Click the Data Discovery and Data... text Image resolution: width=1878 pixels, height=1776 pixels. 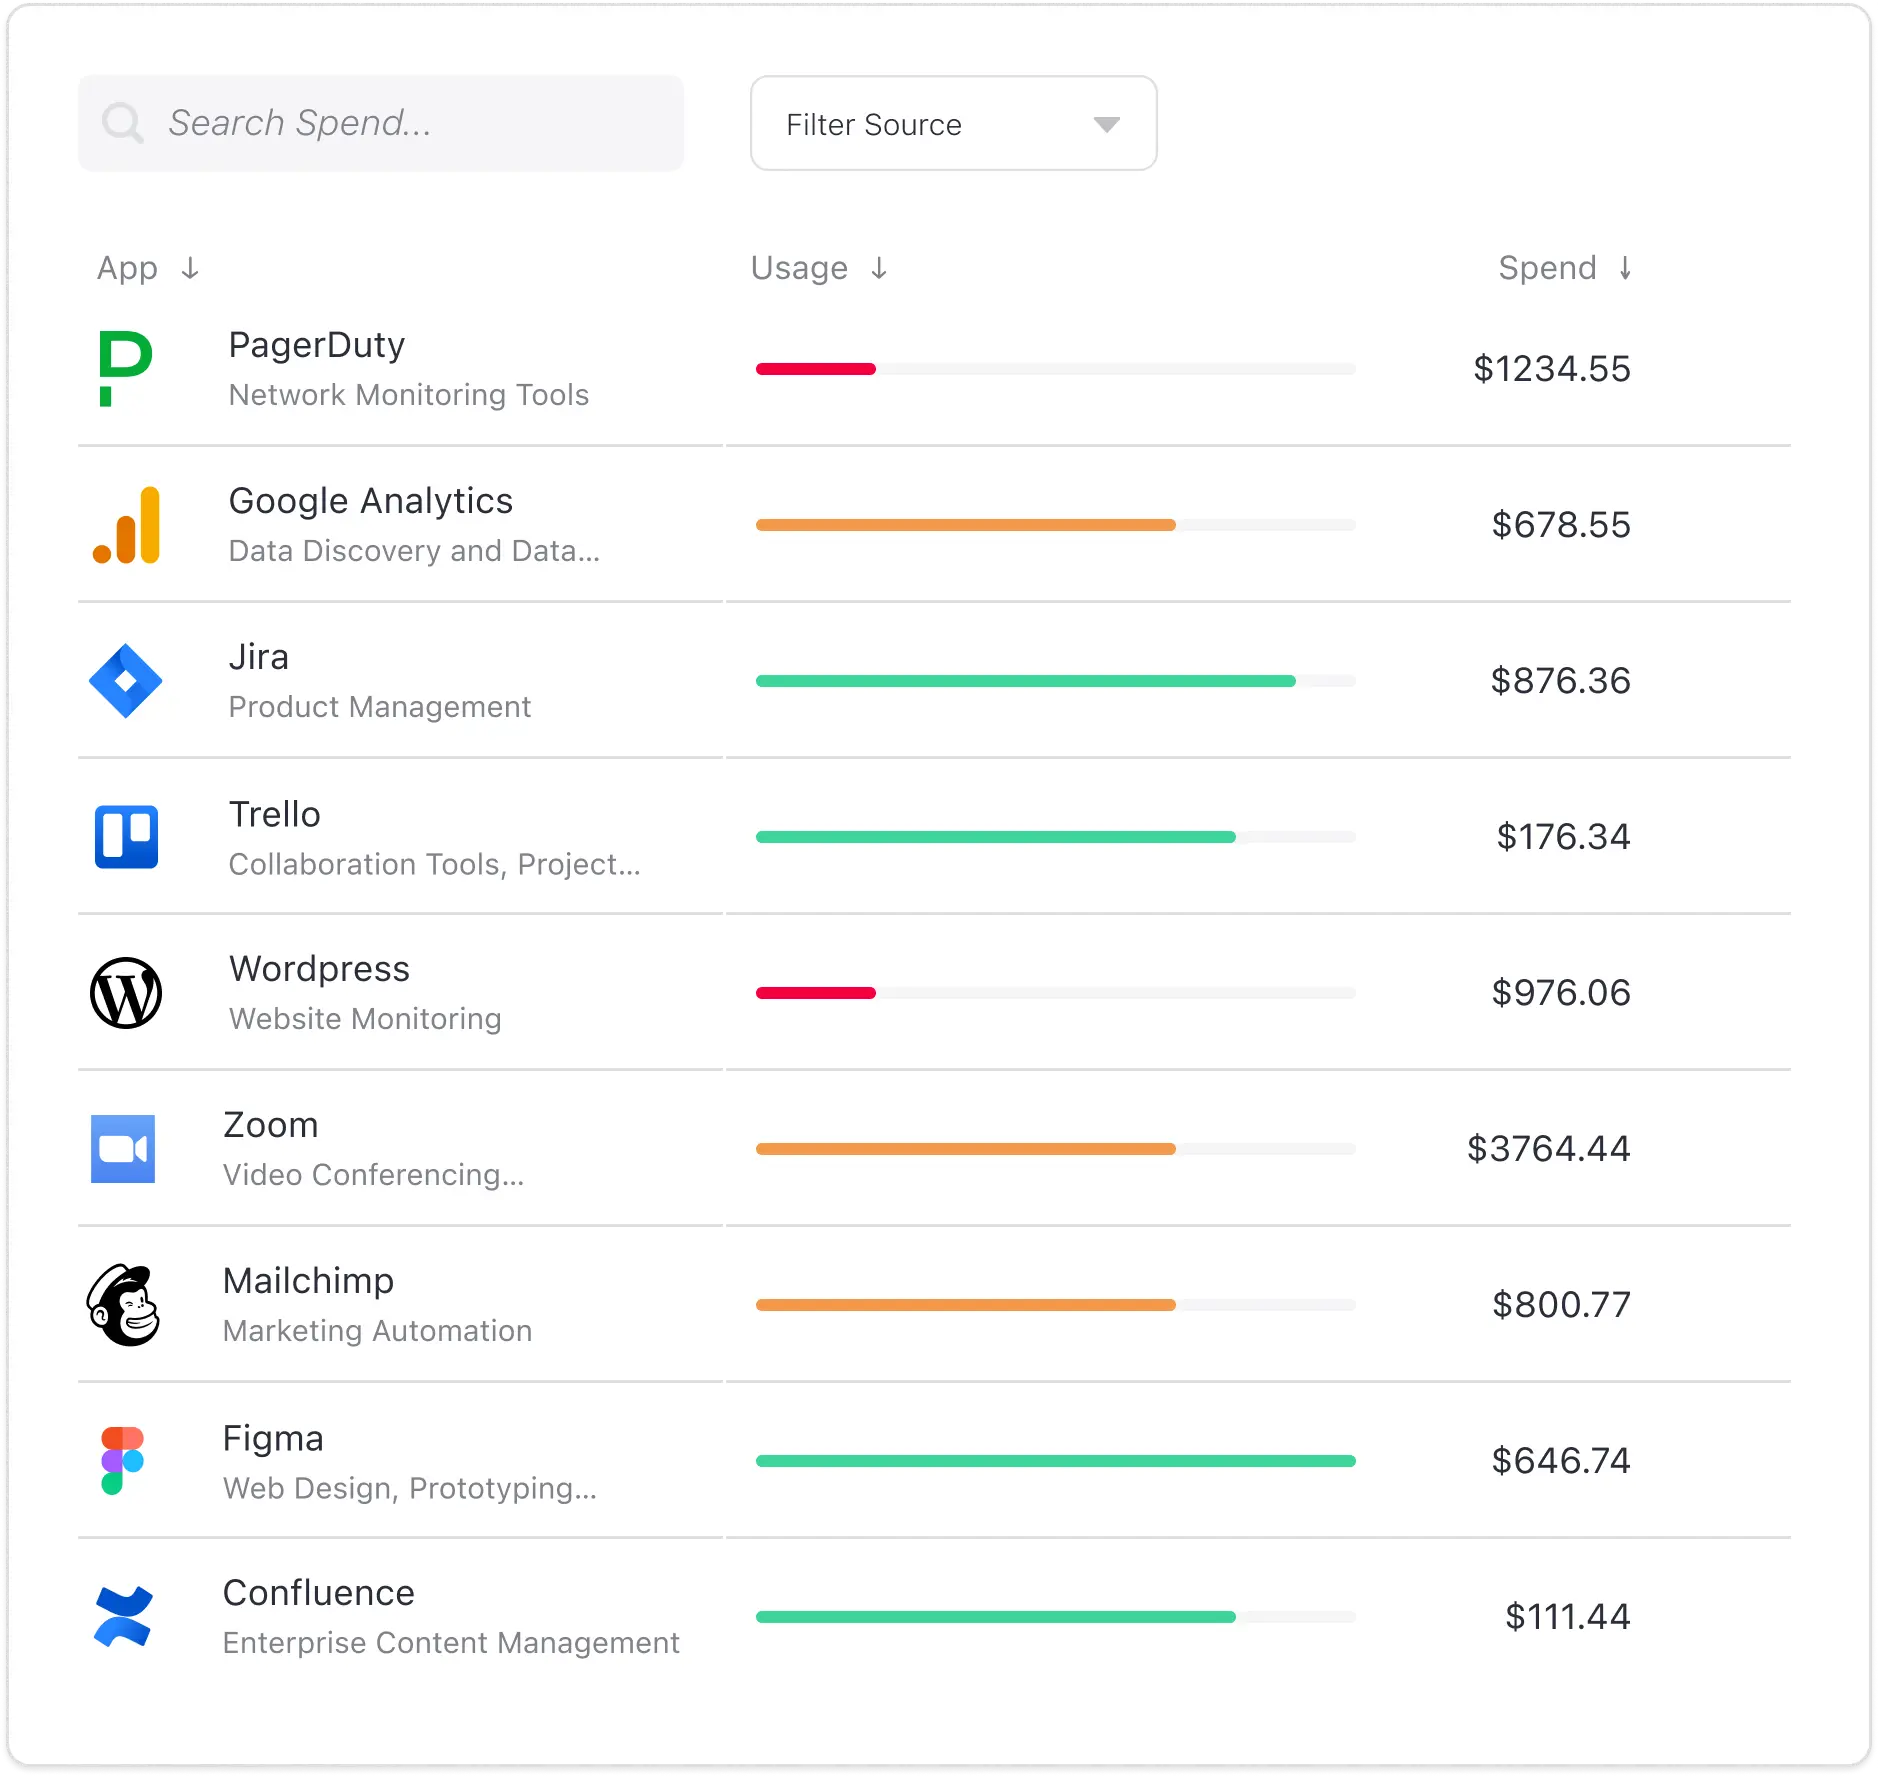pyautogui.click(x=415, y=551)
